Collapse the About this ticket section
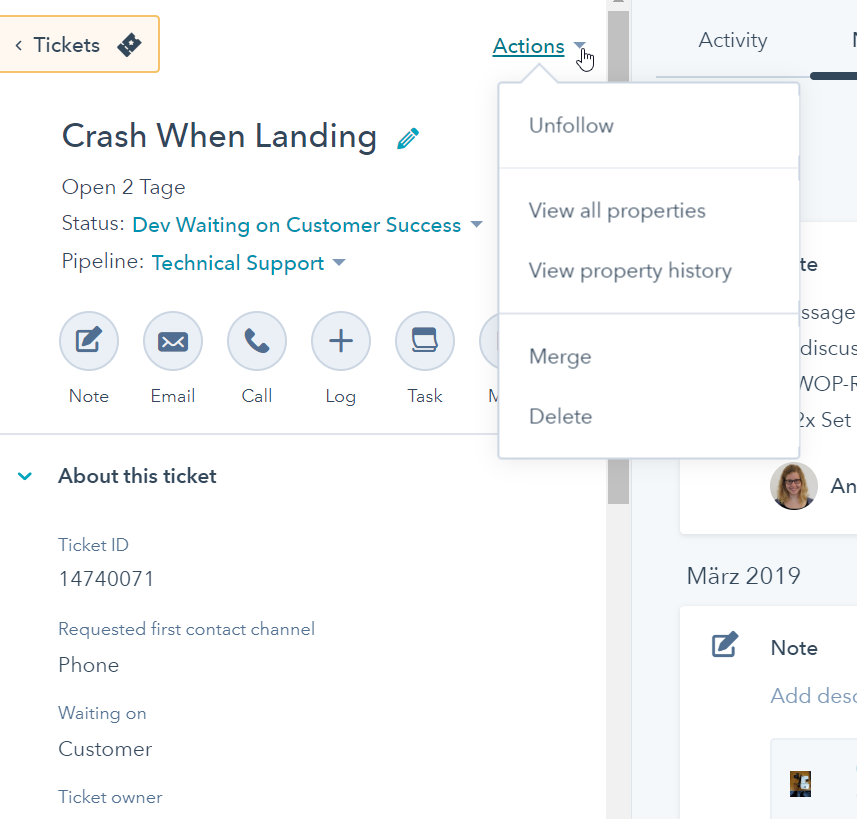The width and height of the screenshot is (857, 819). 25,476
